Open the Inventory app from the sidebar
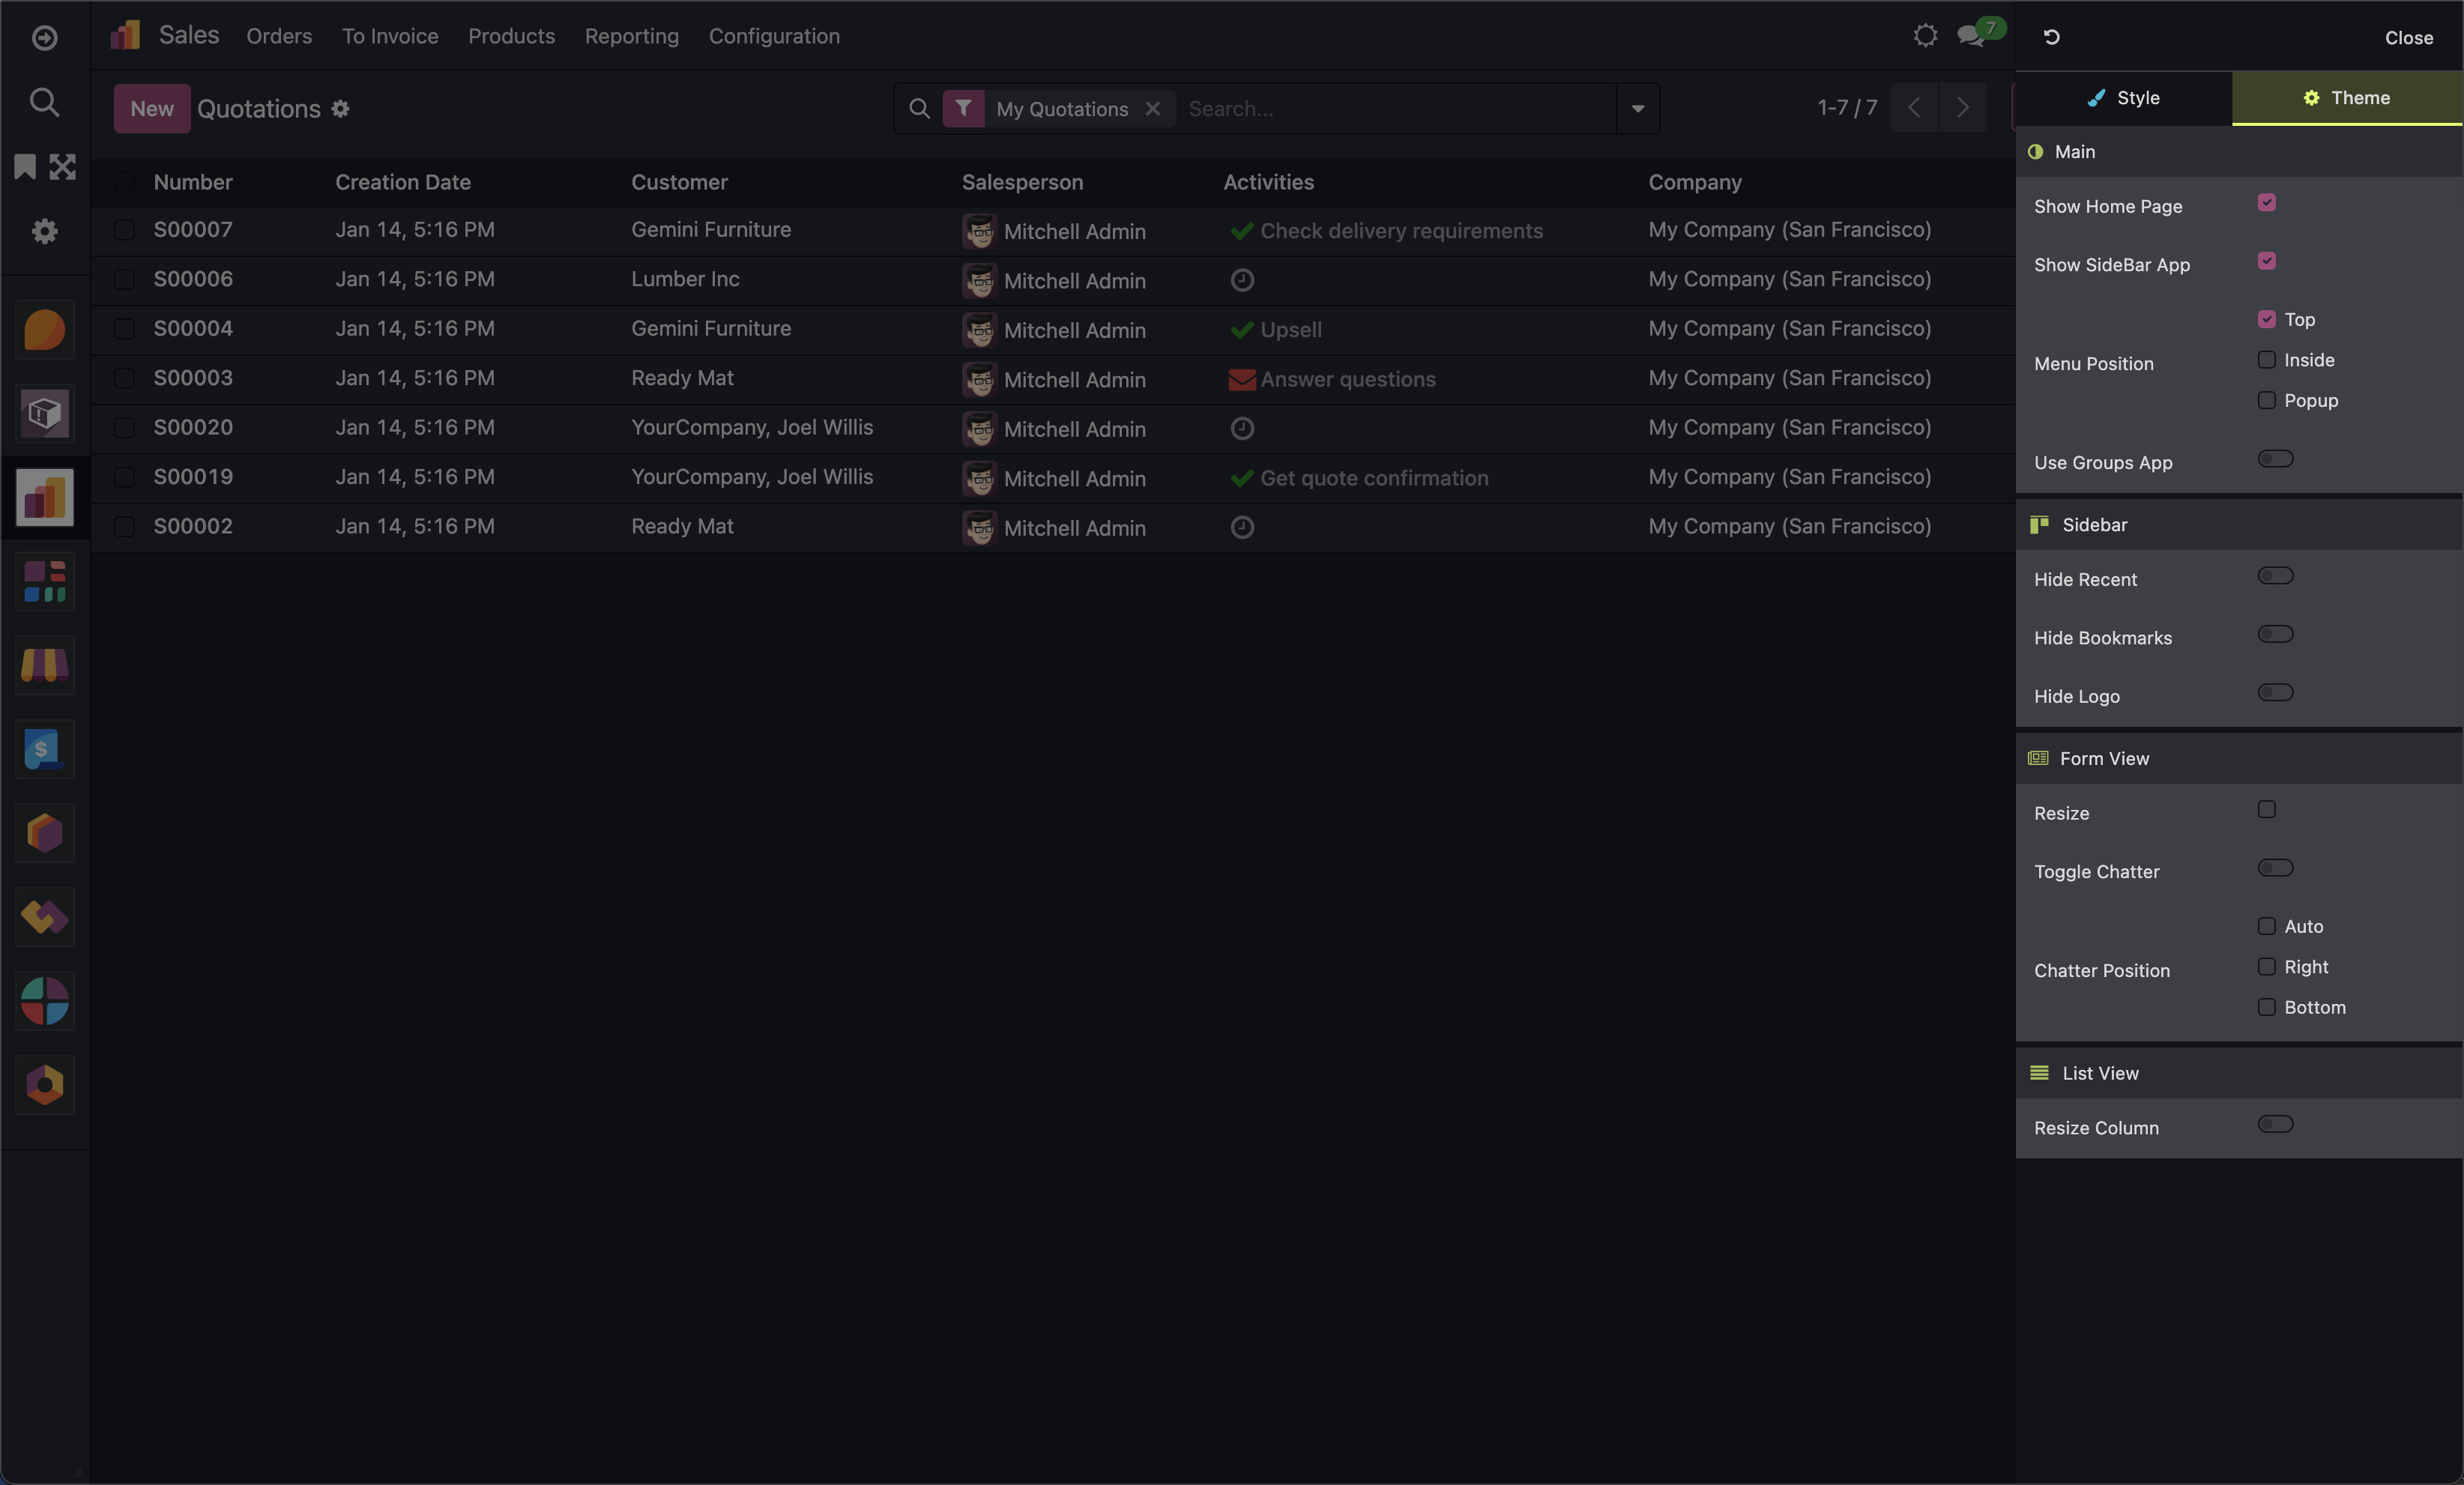The height and width of the screenshot is (1485, 2464). (x=44, y=414)
